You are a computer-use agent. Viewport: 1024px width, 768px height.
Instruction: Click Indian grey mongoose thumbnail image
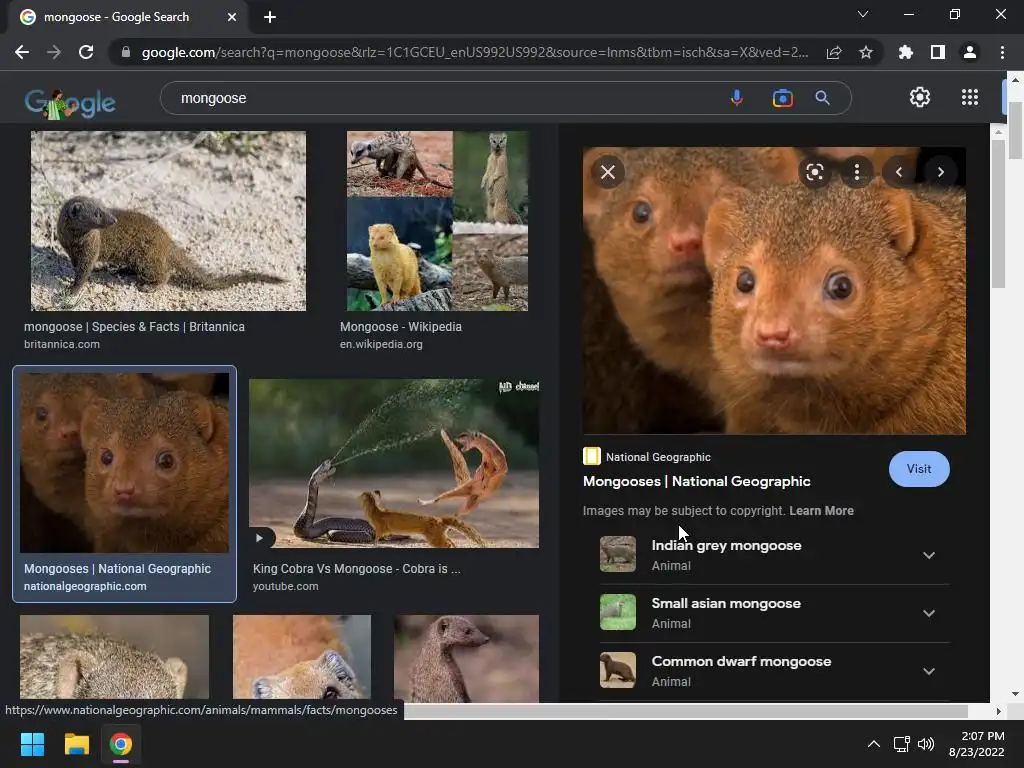click(x=618, y=554)
